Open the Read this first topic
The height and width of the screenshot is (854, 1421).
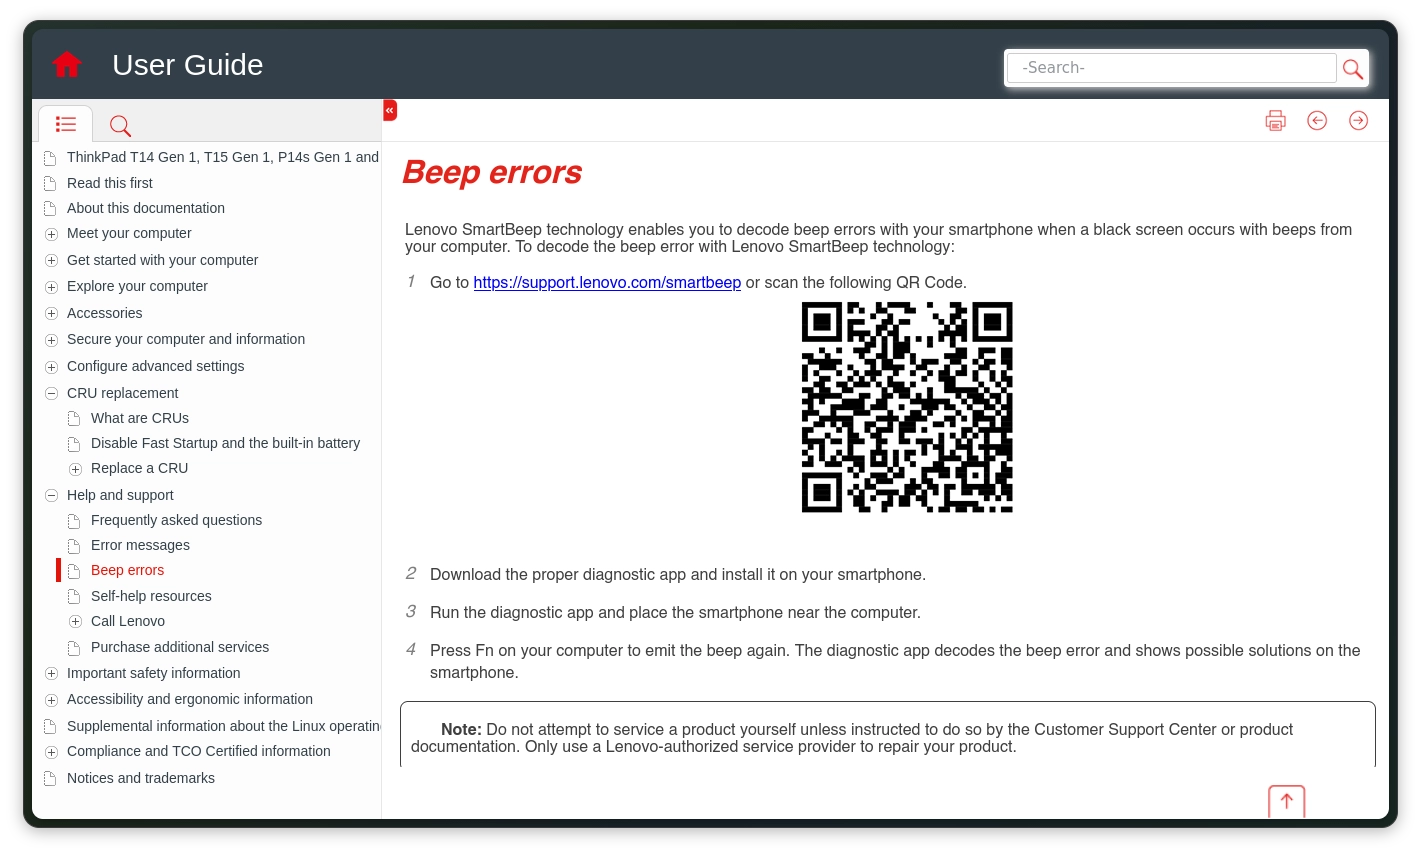(x=110, y=183)
